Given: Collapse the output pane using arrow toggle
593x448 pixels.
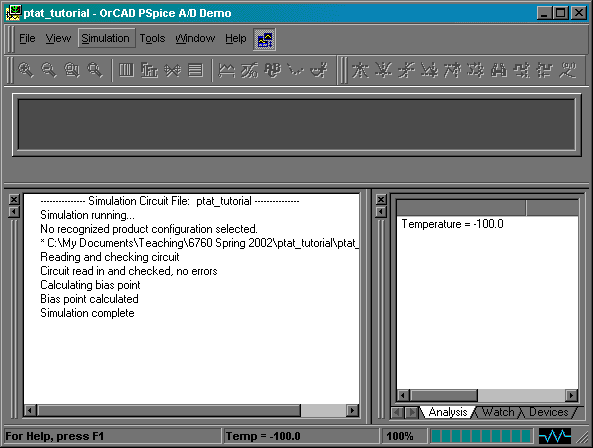Looking at the screenshot, I should click(x=14, y=212).
